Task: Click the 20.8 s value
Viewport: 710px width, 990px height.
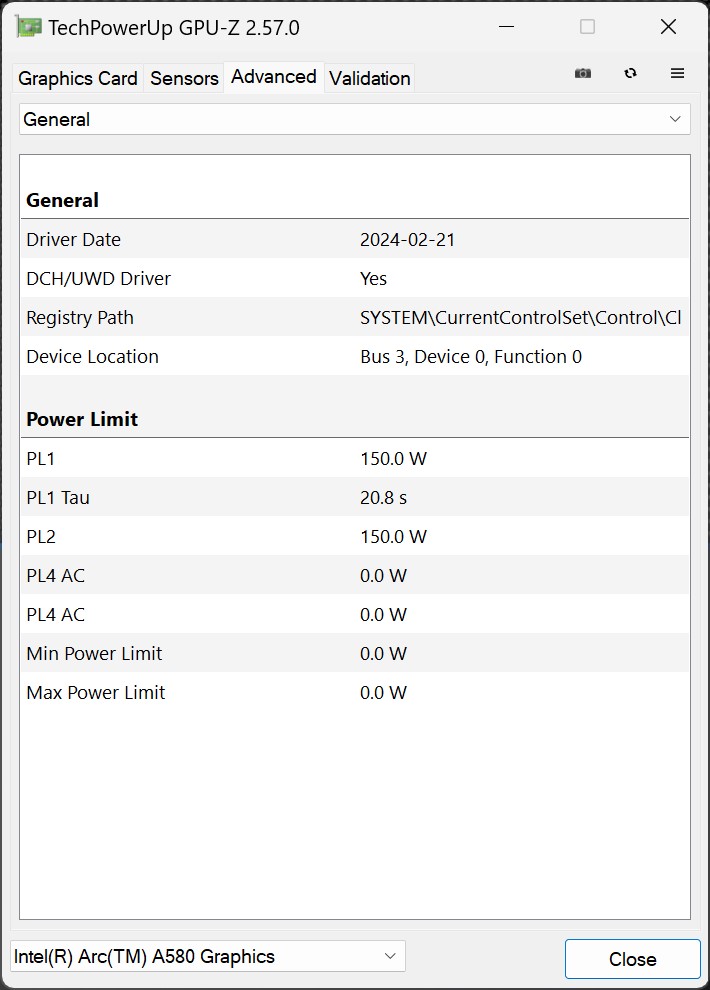Action: click(383, 498)
